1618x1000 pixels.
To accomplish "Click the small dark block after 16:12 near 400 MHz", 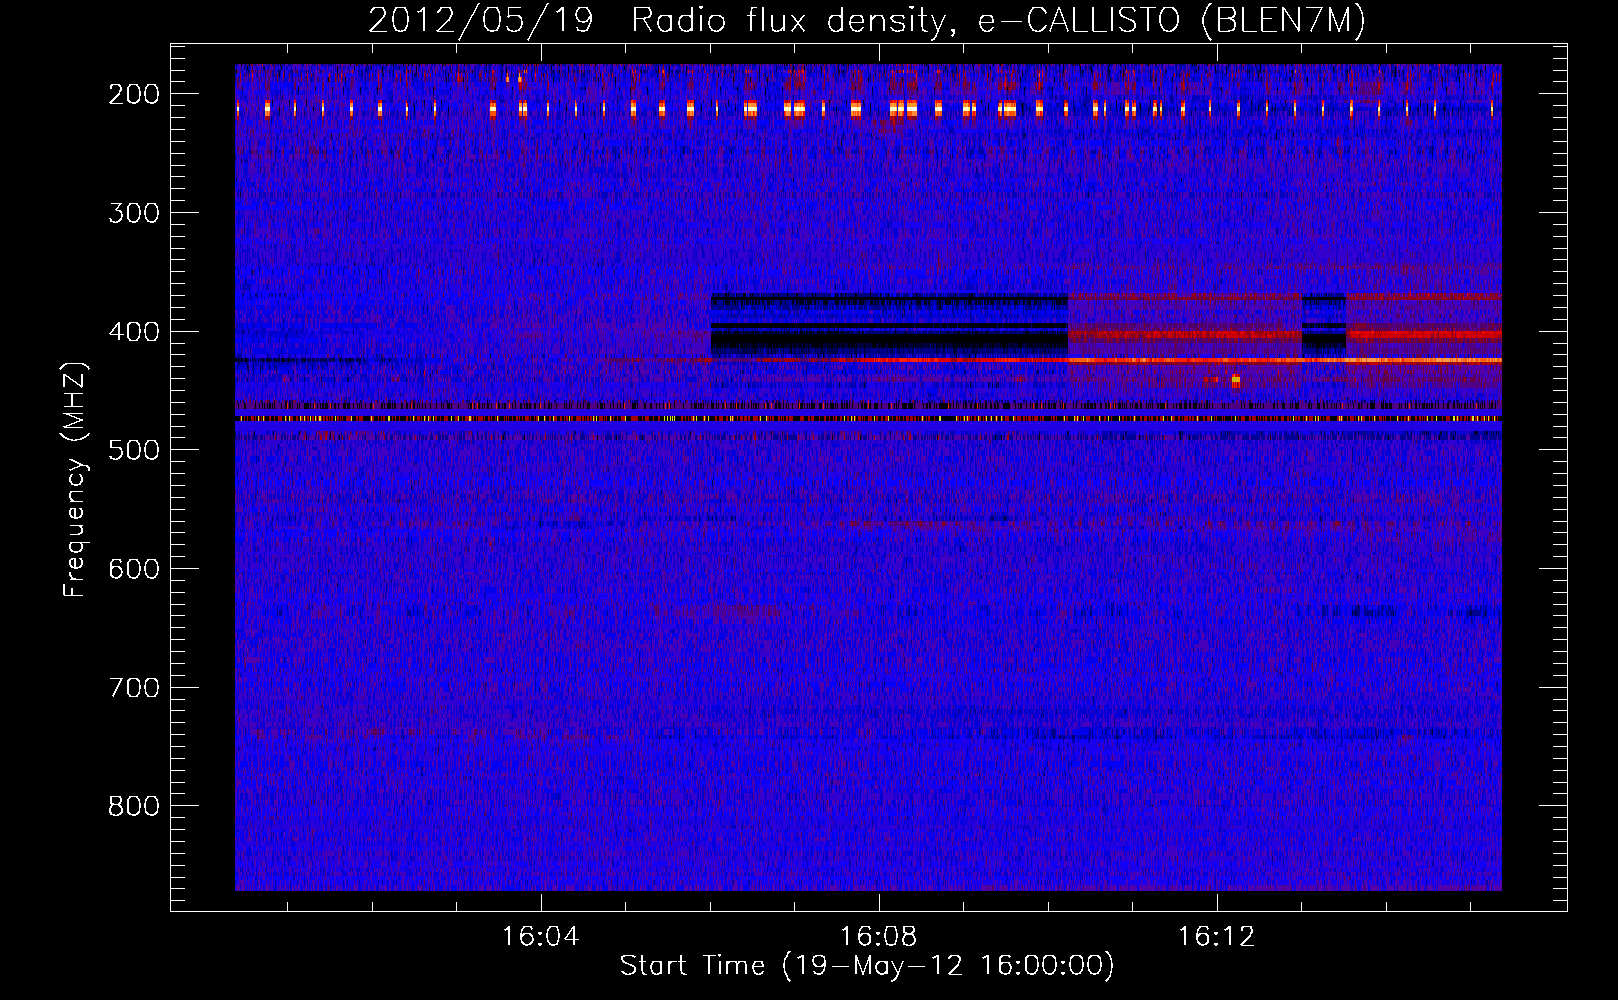I will point(1324,321).
